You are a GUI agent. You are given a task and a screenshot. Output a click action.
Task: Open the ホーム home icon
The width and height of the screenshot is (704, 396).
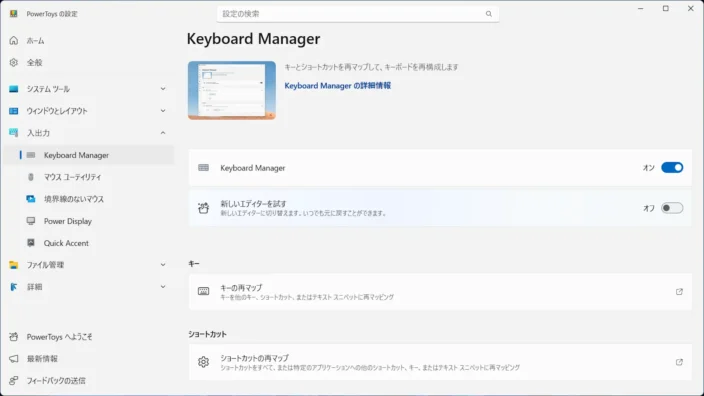13,40
